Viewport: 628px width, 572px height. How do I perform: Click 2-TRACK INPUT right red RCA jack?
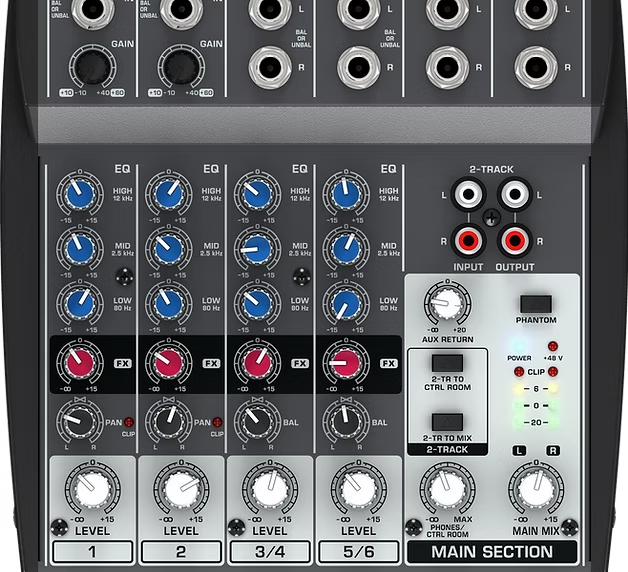click(468, 241)
